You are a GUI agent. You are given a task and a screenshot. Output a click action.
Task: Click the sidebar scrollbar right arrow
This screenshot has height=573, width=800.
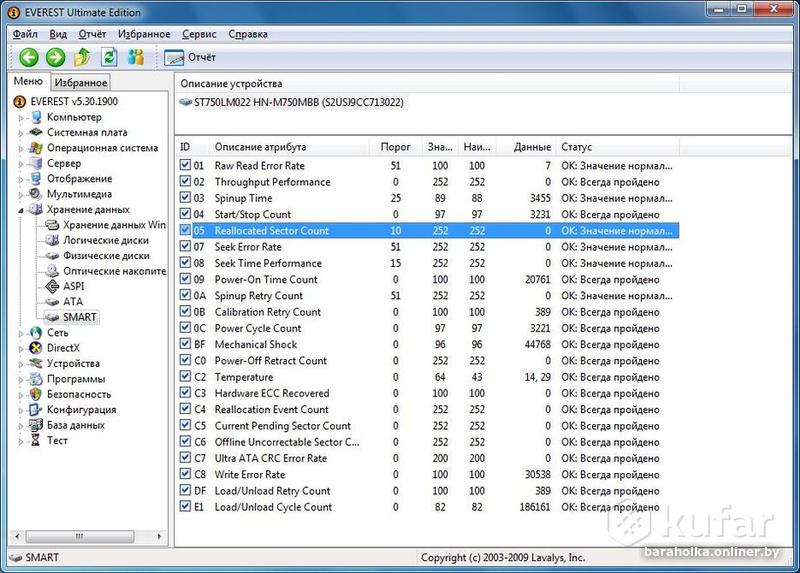(x=160, y=536)
